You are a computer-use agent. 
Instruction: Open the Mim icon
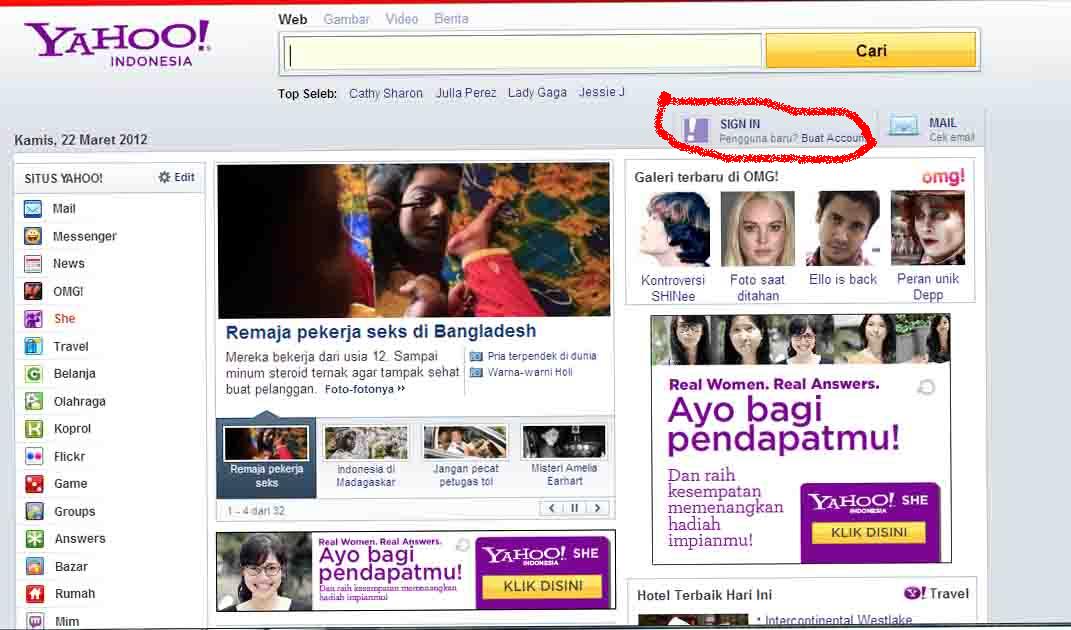[35, 620]
